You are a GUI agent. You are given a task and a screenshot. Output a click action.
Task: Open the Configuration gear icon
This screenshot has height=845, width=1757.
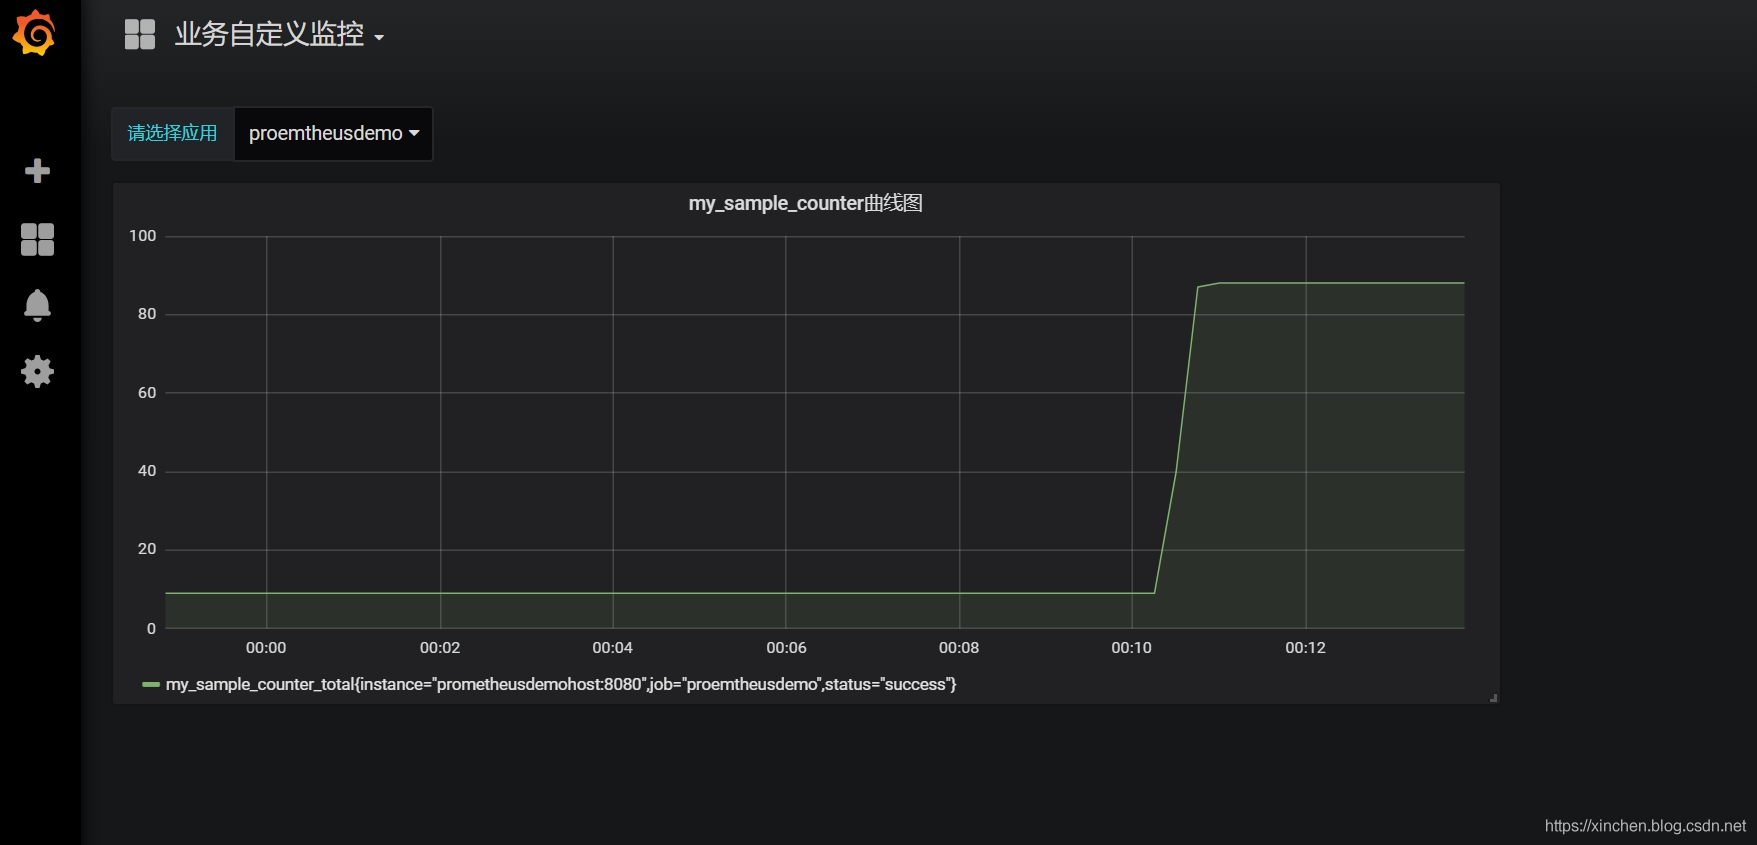pyautogui.click(x=37, y=372)
